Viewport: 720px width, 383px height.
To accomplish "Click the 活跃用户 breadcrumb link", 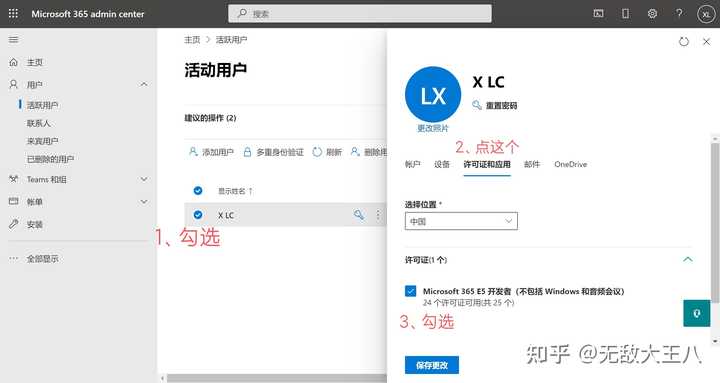I will point(231,40).
